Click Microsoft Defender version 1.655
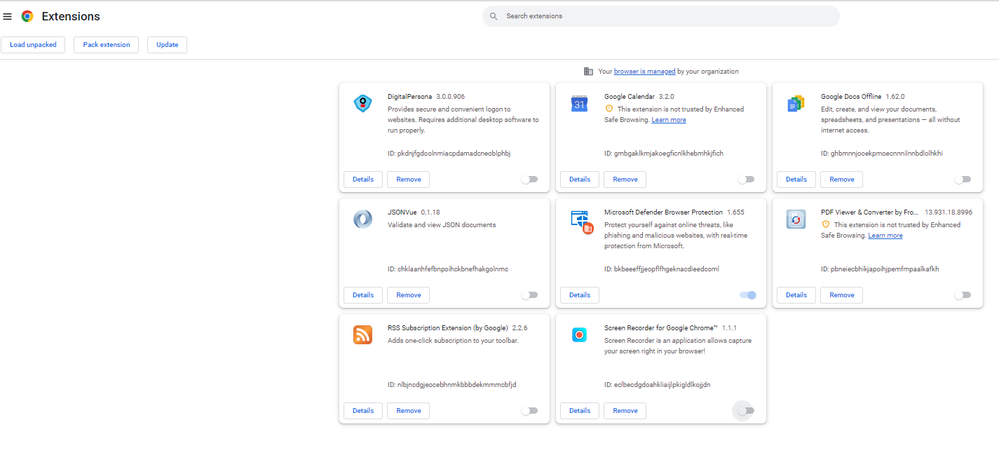The image size is (999, 453). point(736,212)
